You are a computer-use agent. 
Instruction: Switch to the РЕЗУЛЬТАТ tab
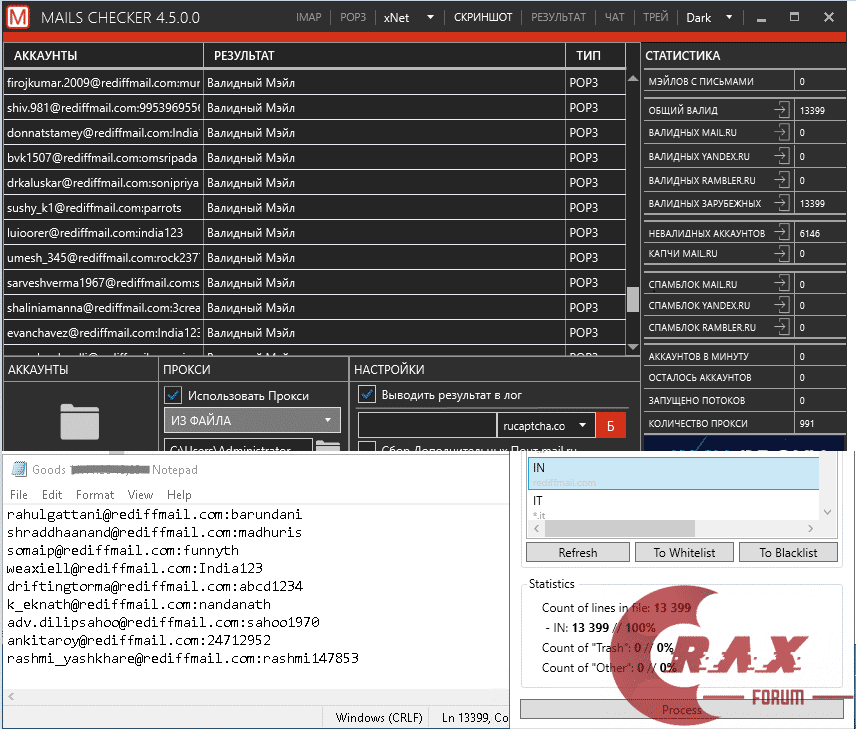point(558,18)
